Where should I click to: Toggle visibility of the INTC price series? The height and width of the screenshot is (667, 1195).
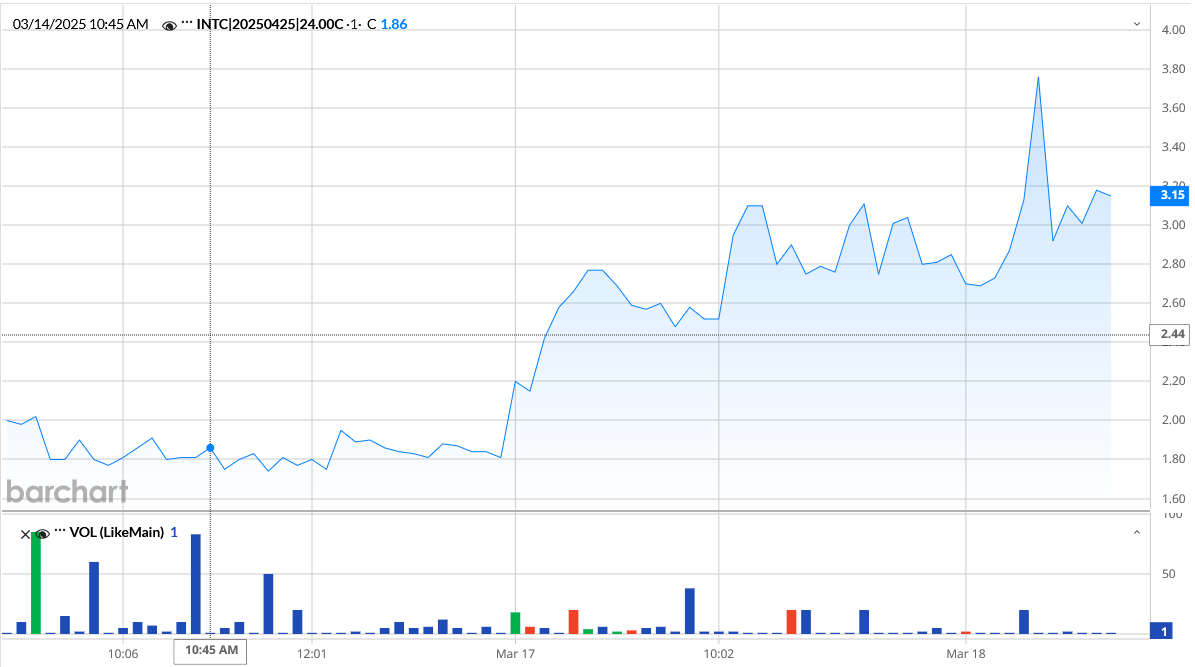170,24
